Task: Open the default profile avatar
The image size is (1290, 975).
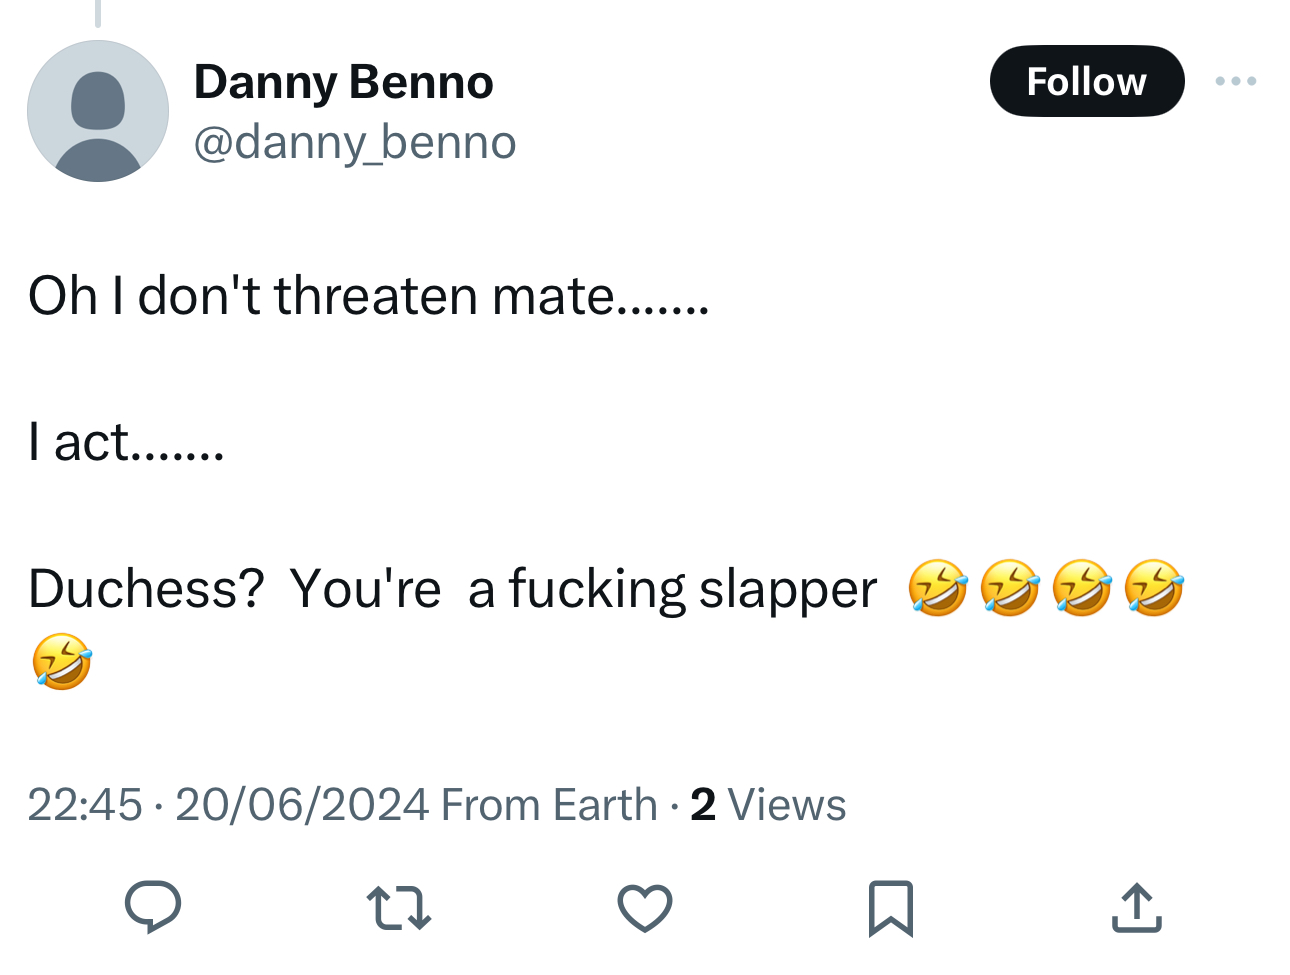Action: tap(98, 111)
